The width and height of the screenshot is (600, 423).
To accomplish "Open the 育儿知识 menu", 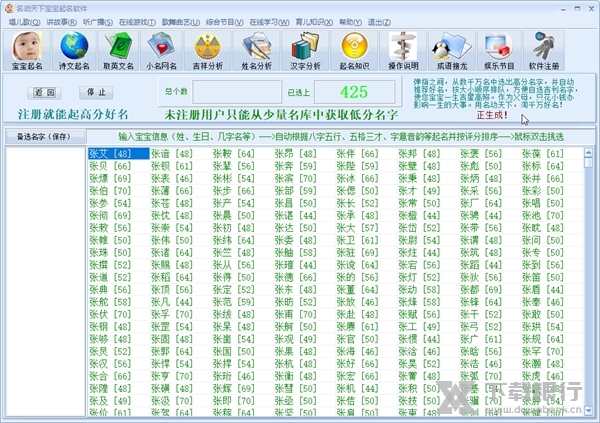I will tap(314, 22).
